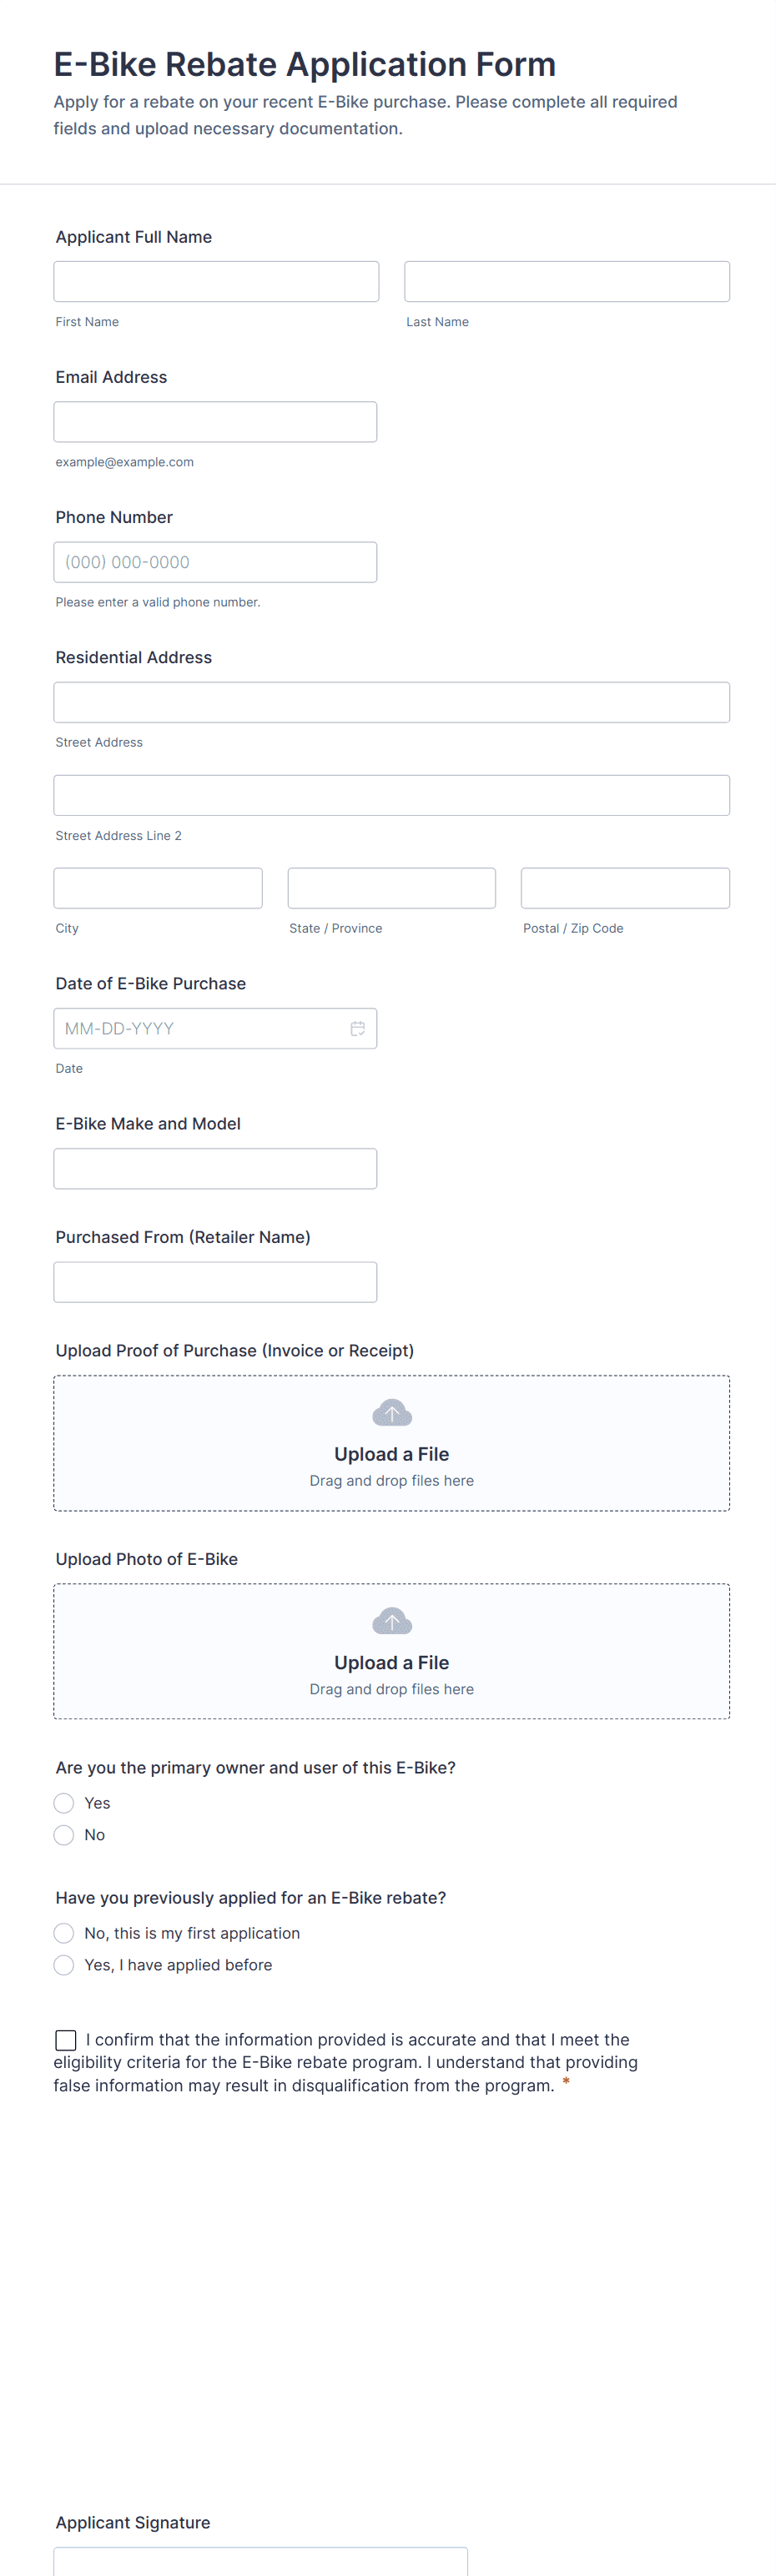Click the Phone Number field
776x2576 pixels.
pos(215,562)
